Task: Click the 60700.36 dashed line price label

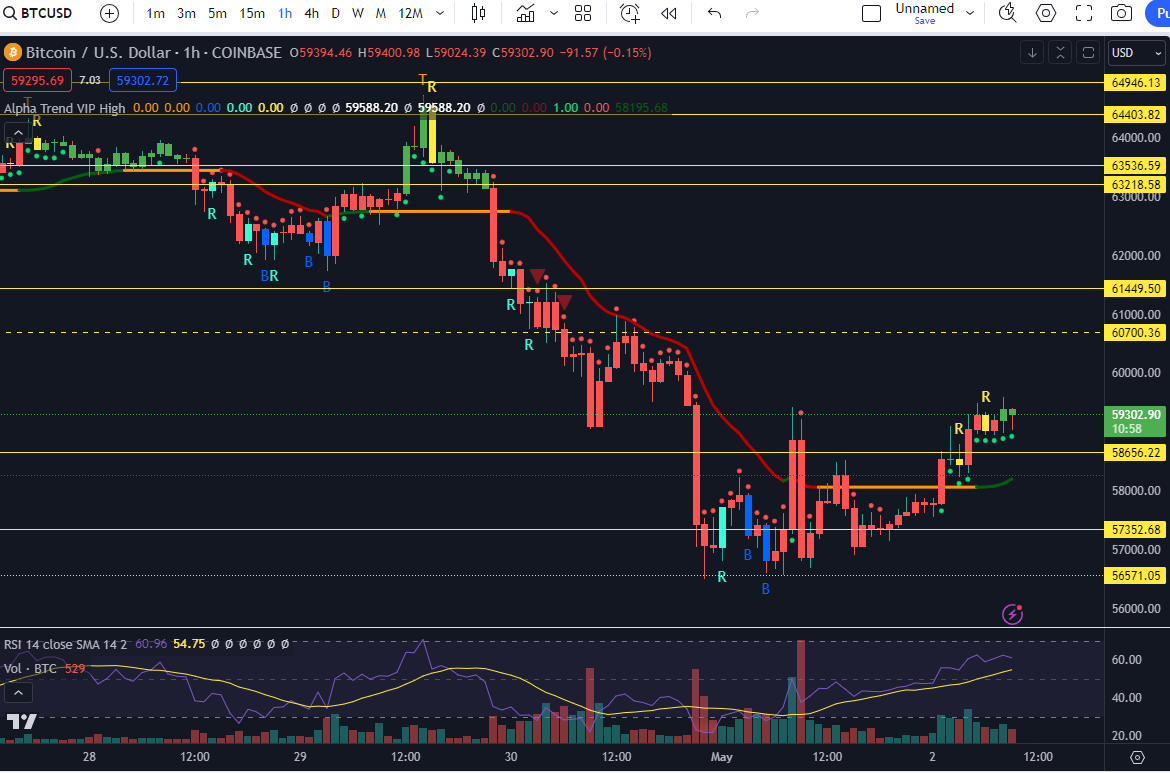Action: [1136, 333]
